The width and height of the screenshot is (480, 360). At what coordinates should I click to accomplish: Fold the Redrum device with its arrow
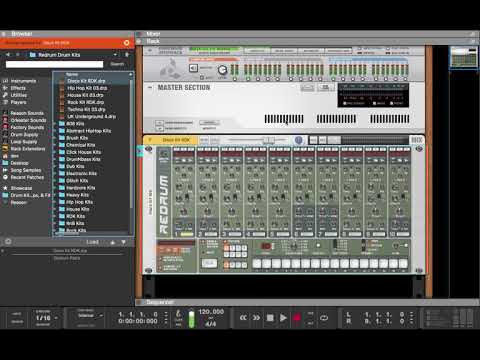click(150, 140)
